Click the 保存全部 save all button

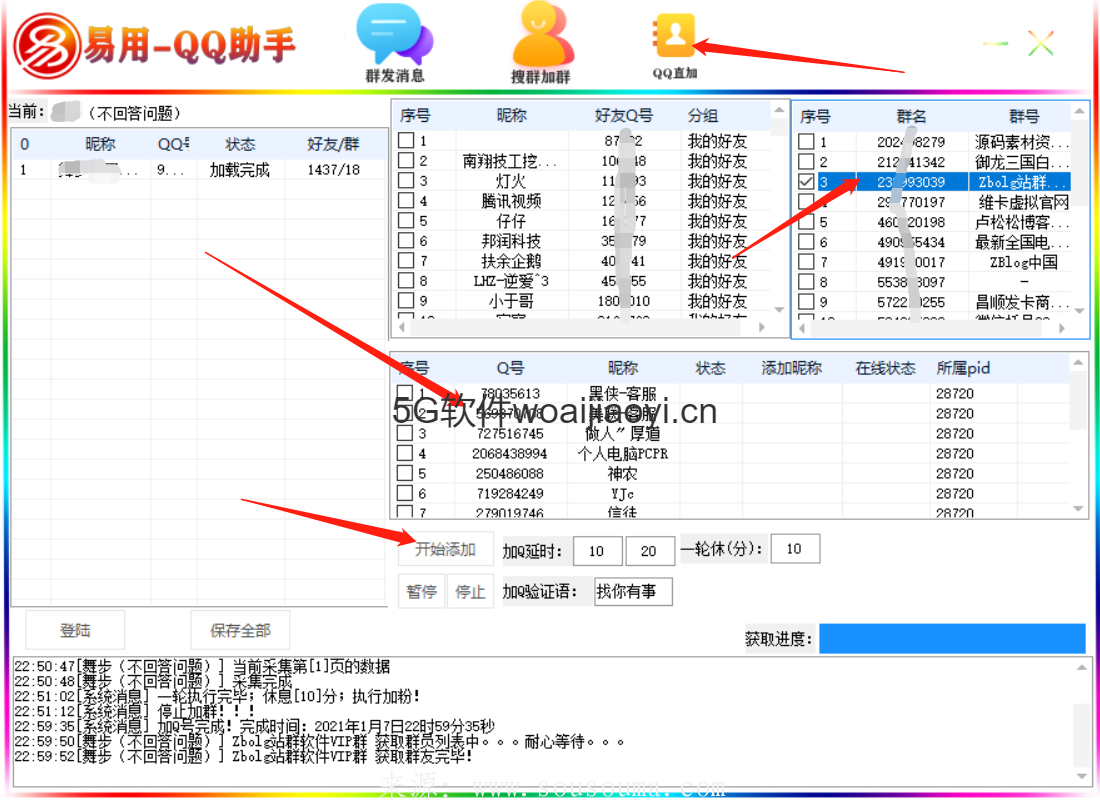[x=241, y=630]
